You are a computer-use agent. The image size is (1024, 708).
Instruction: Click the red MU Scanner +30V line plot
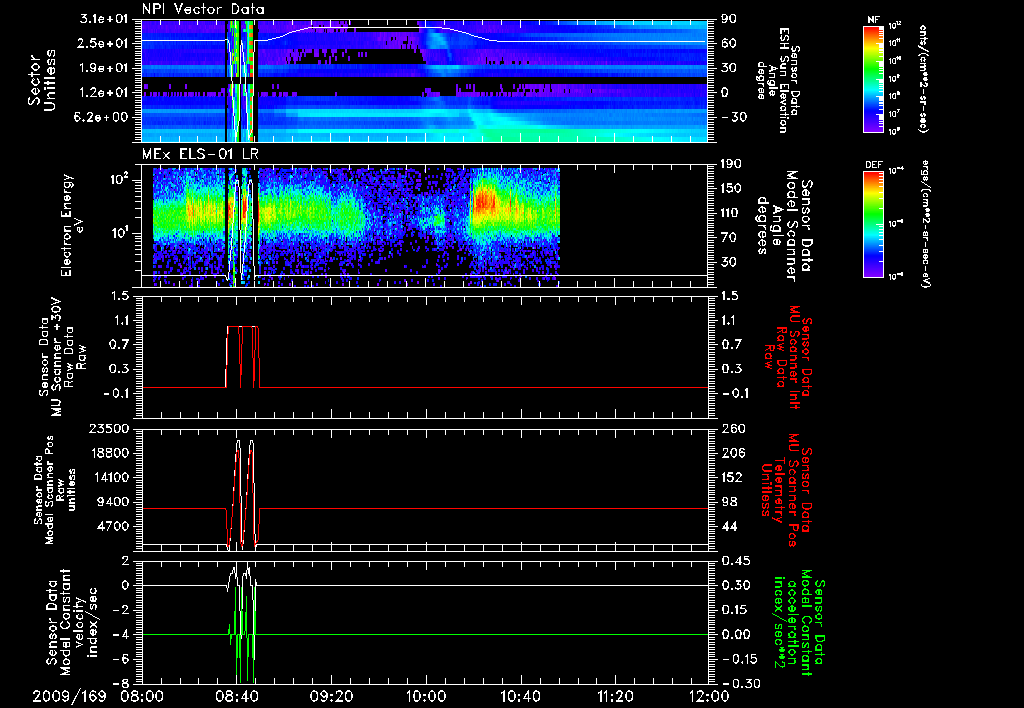424,357
